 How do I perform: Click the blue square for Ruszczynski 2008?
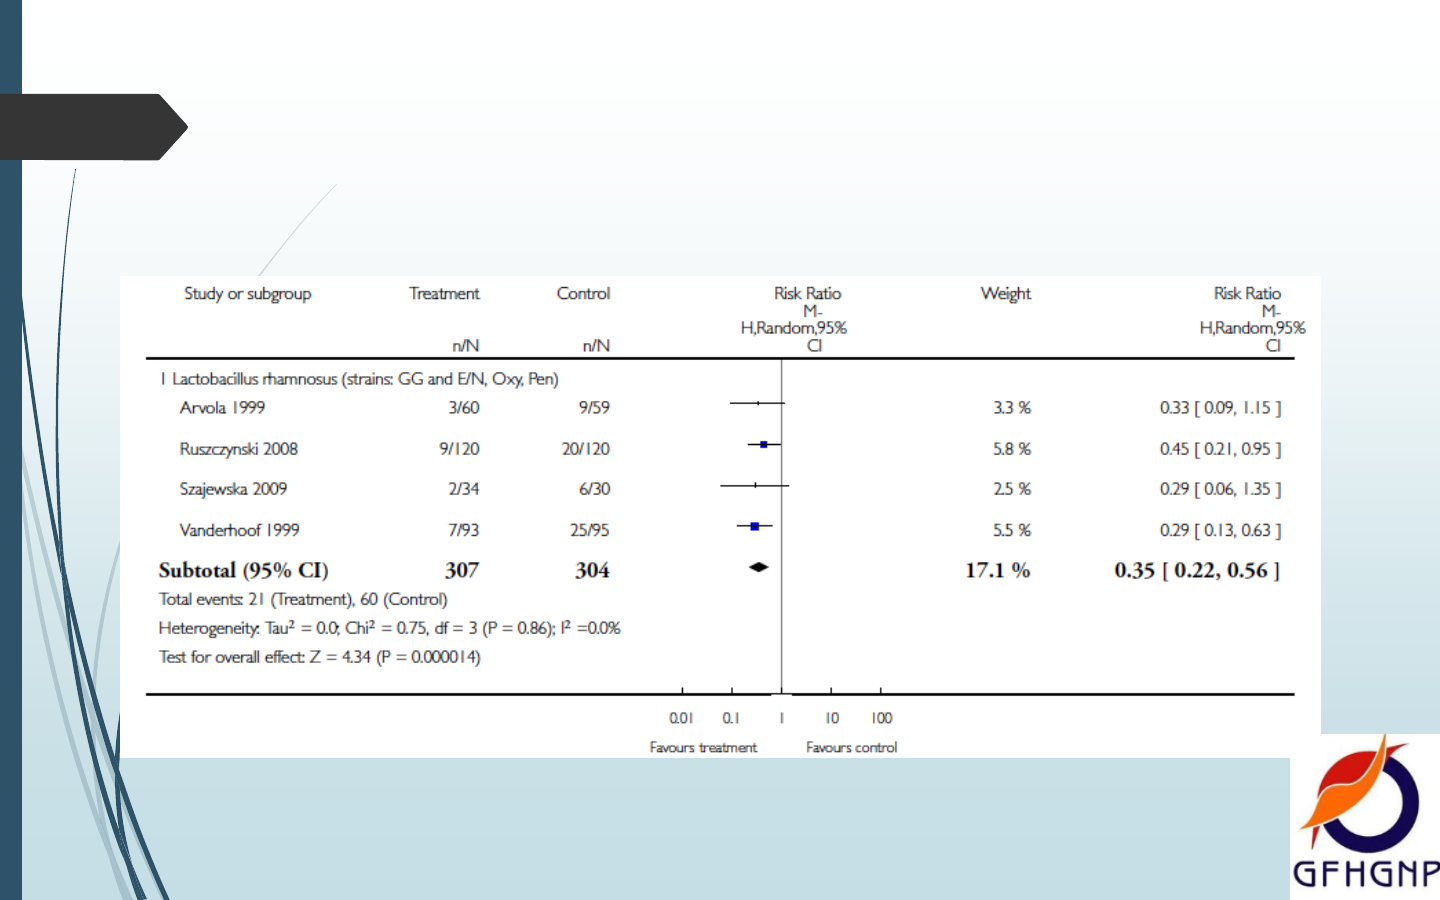[x=764, y=444]
